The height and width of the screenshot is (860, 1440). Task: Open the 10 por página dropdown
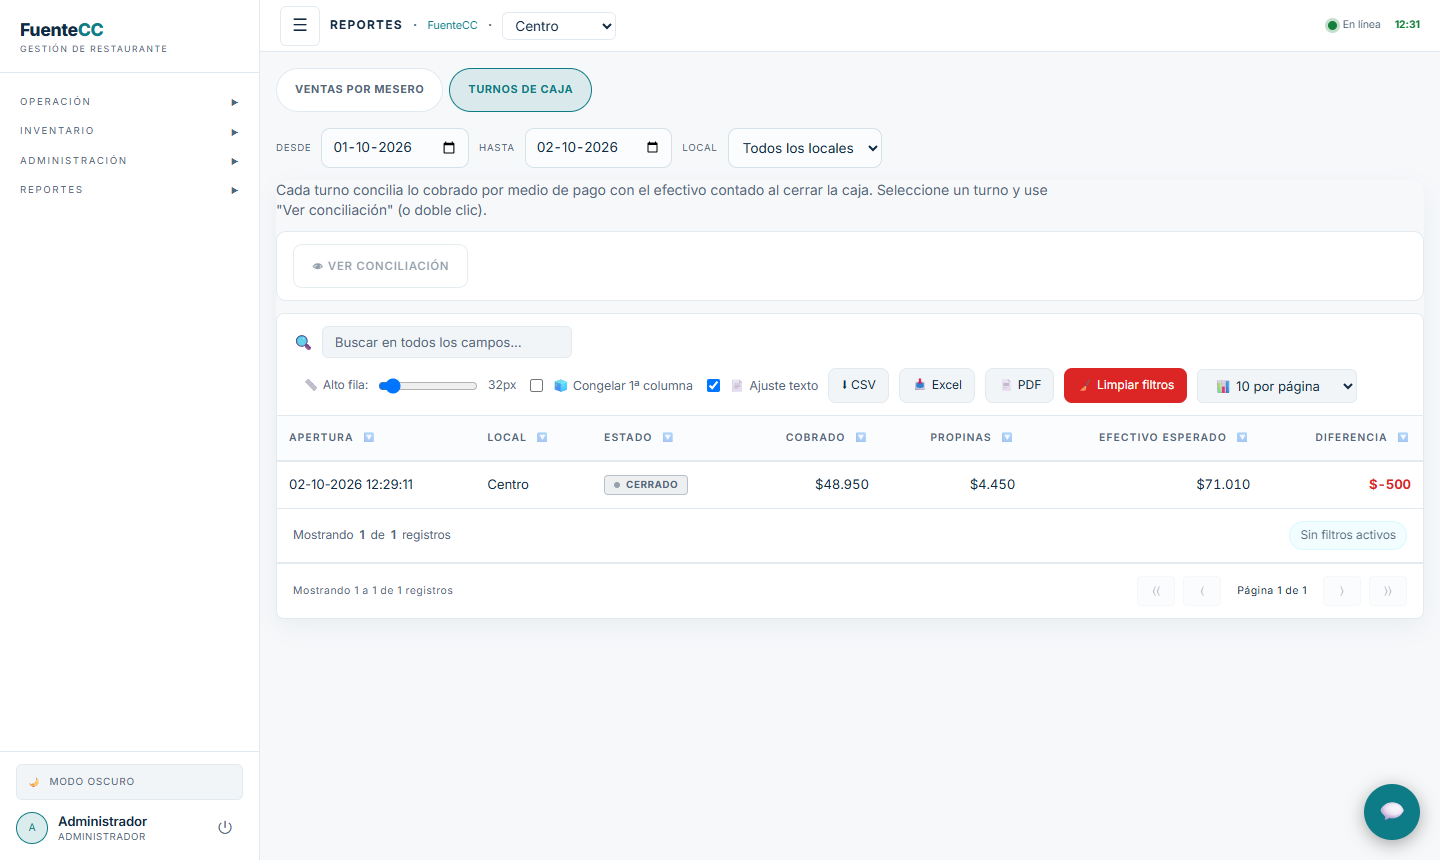click(x=1277, y=386)
